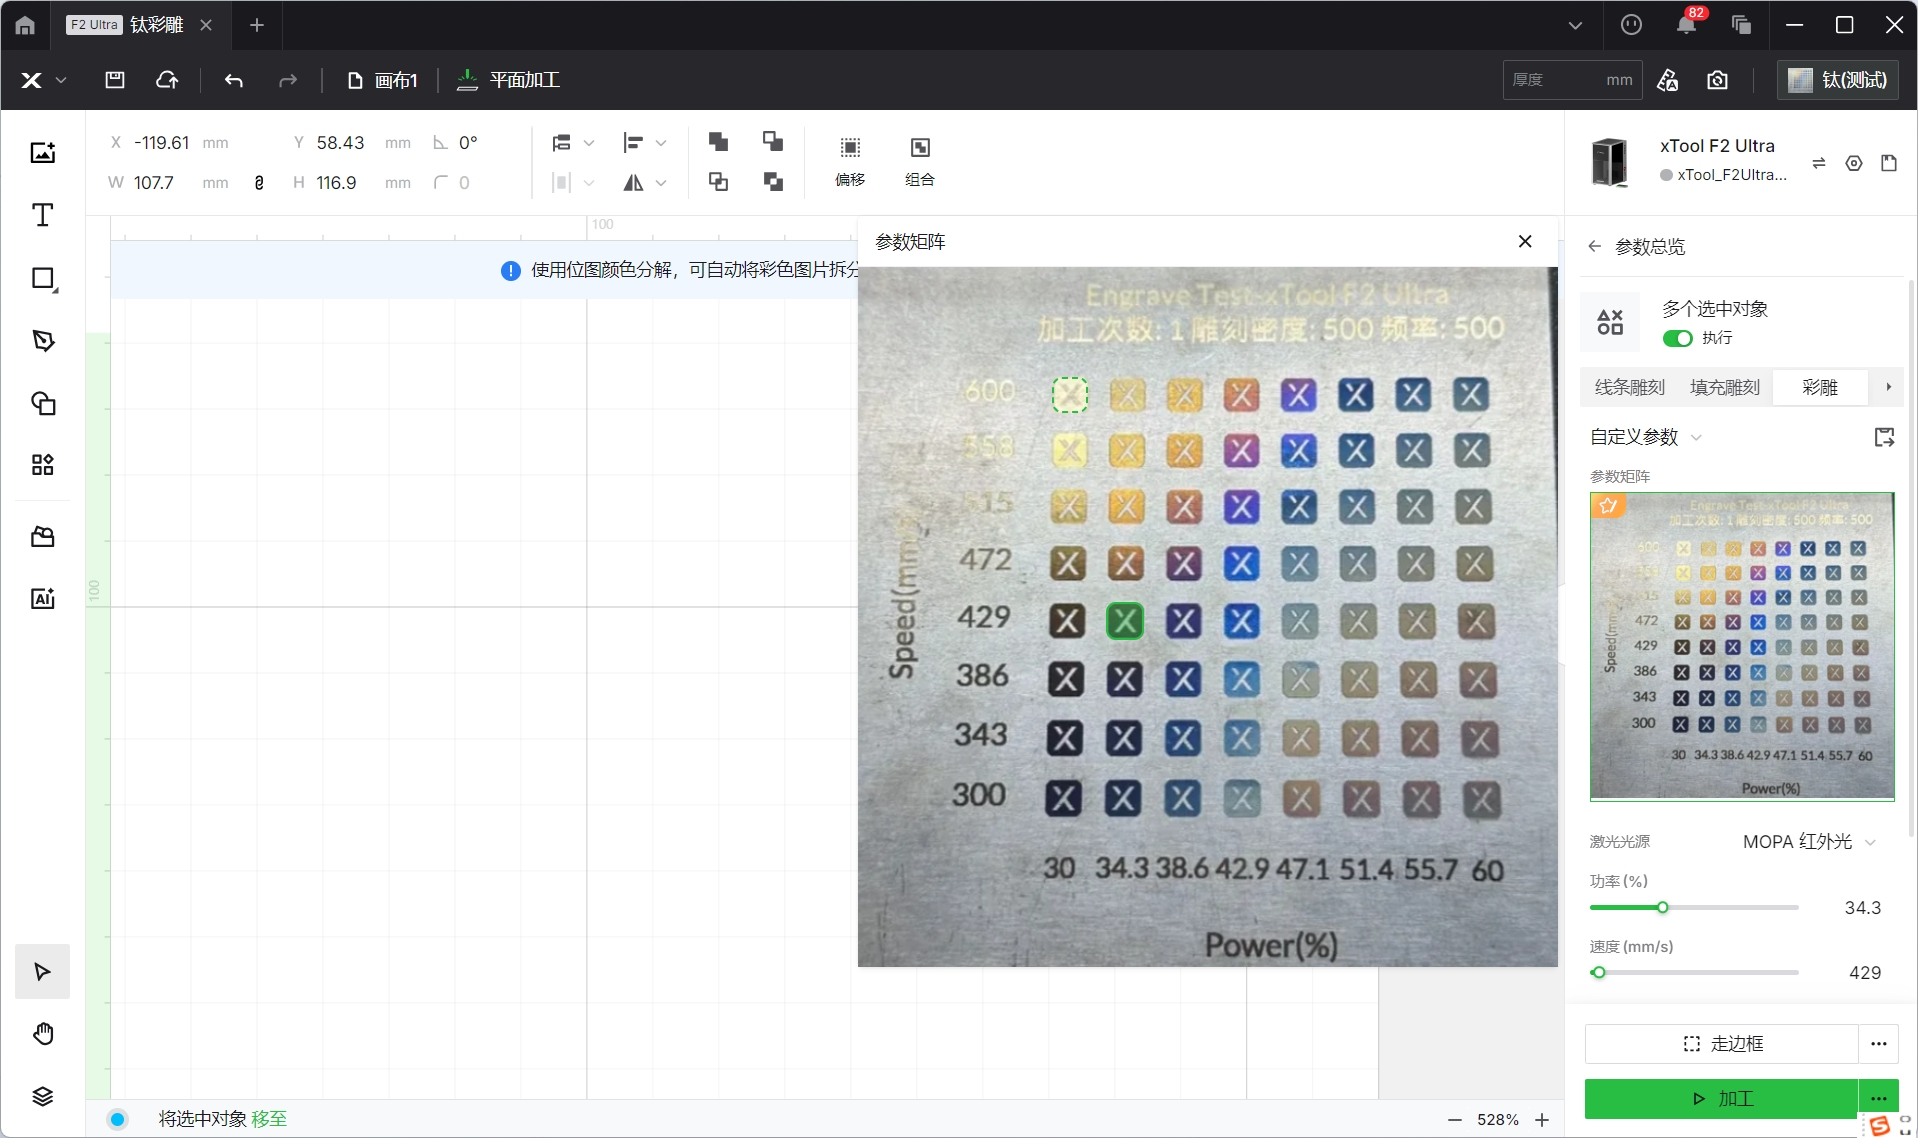
Task: Open more options beside 走边框
Action: coord(1879,1044)
